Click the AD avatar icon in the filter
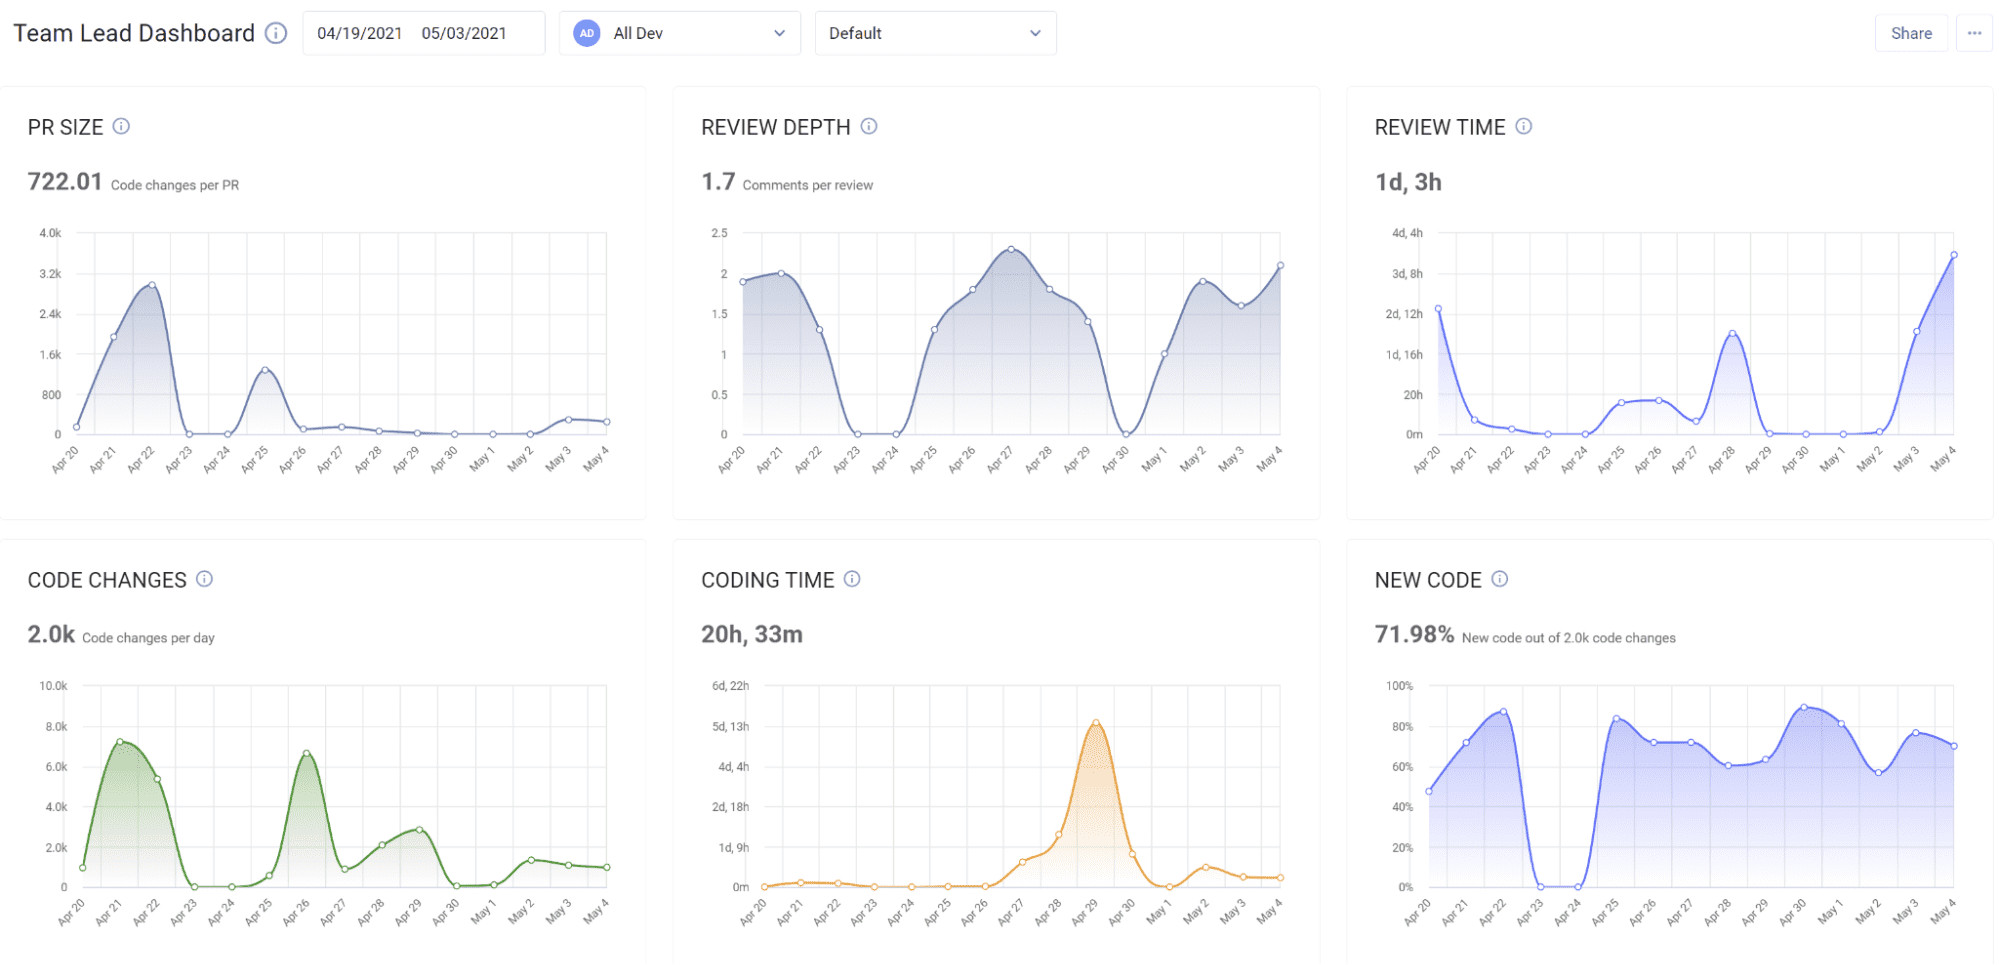This screenshot has width=1999, height=965. pos(585,32)
